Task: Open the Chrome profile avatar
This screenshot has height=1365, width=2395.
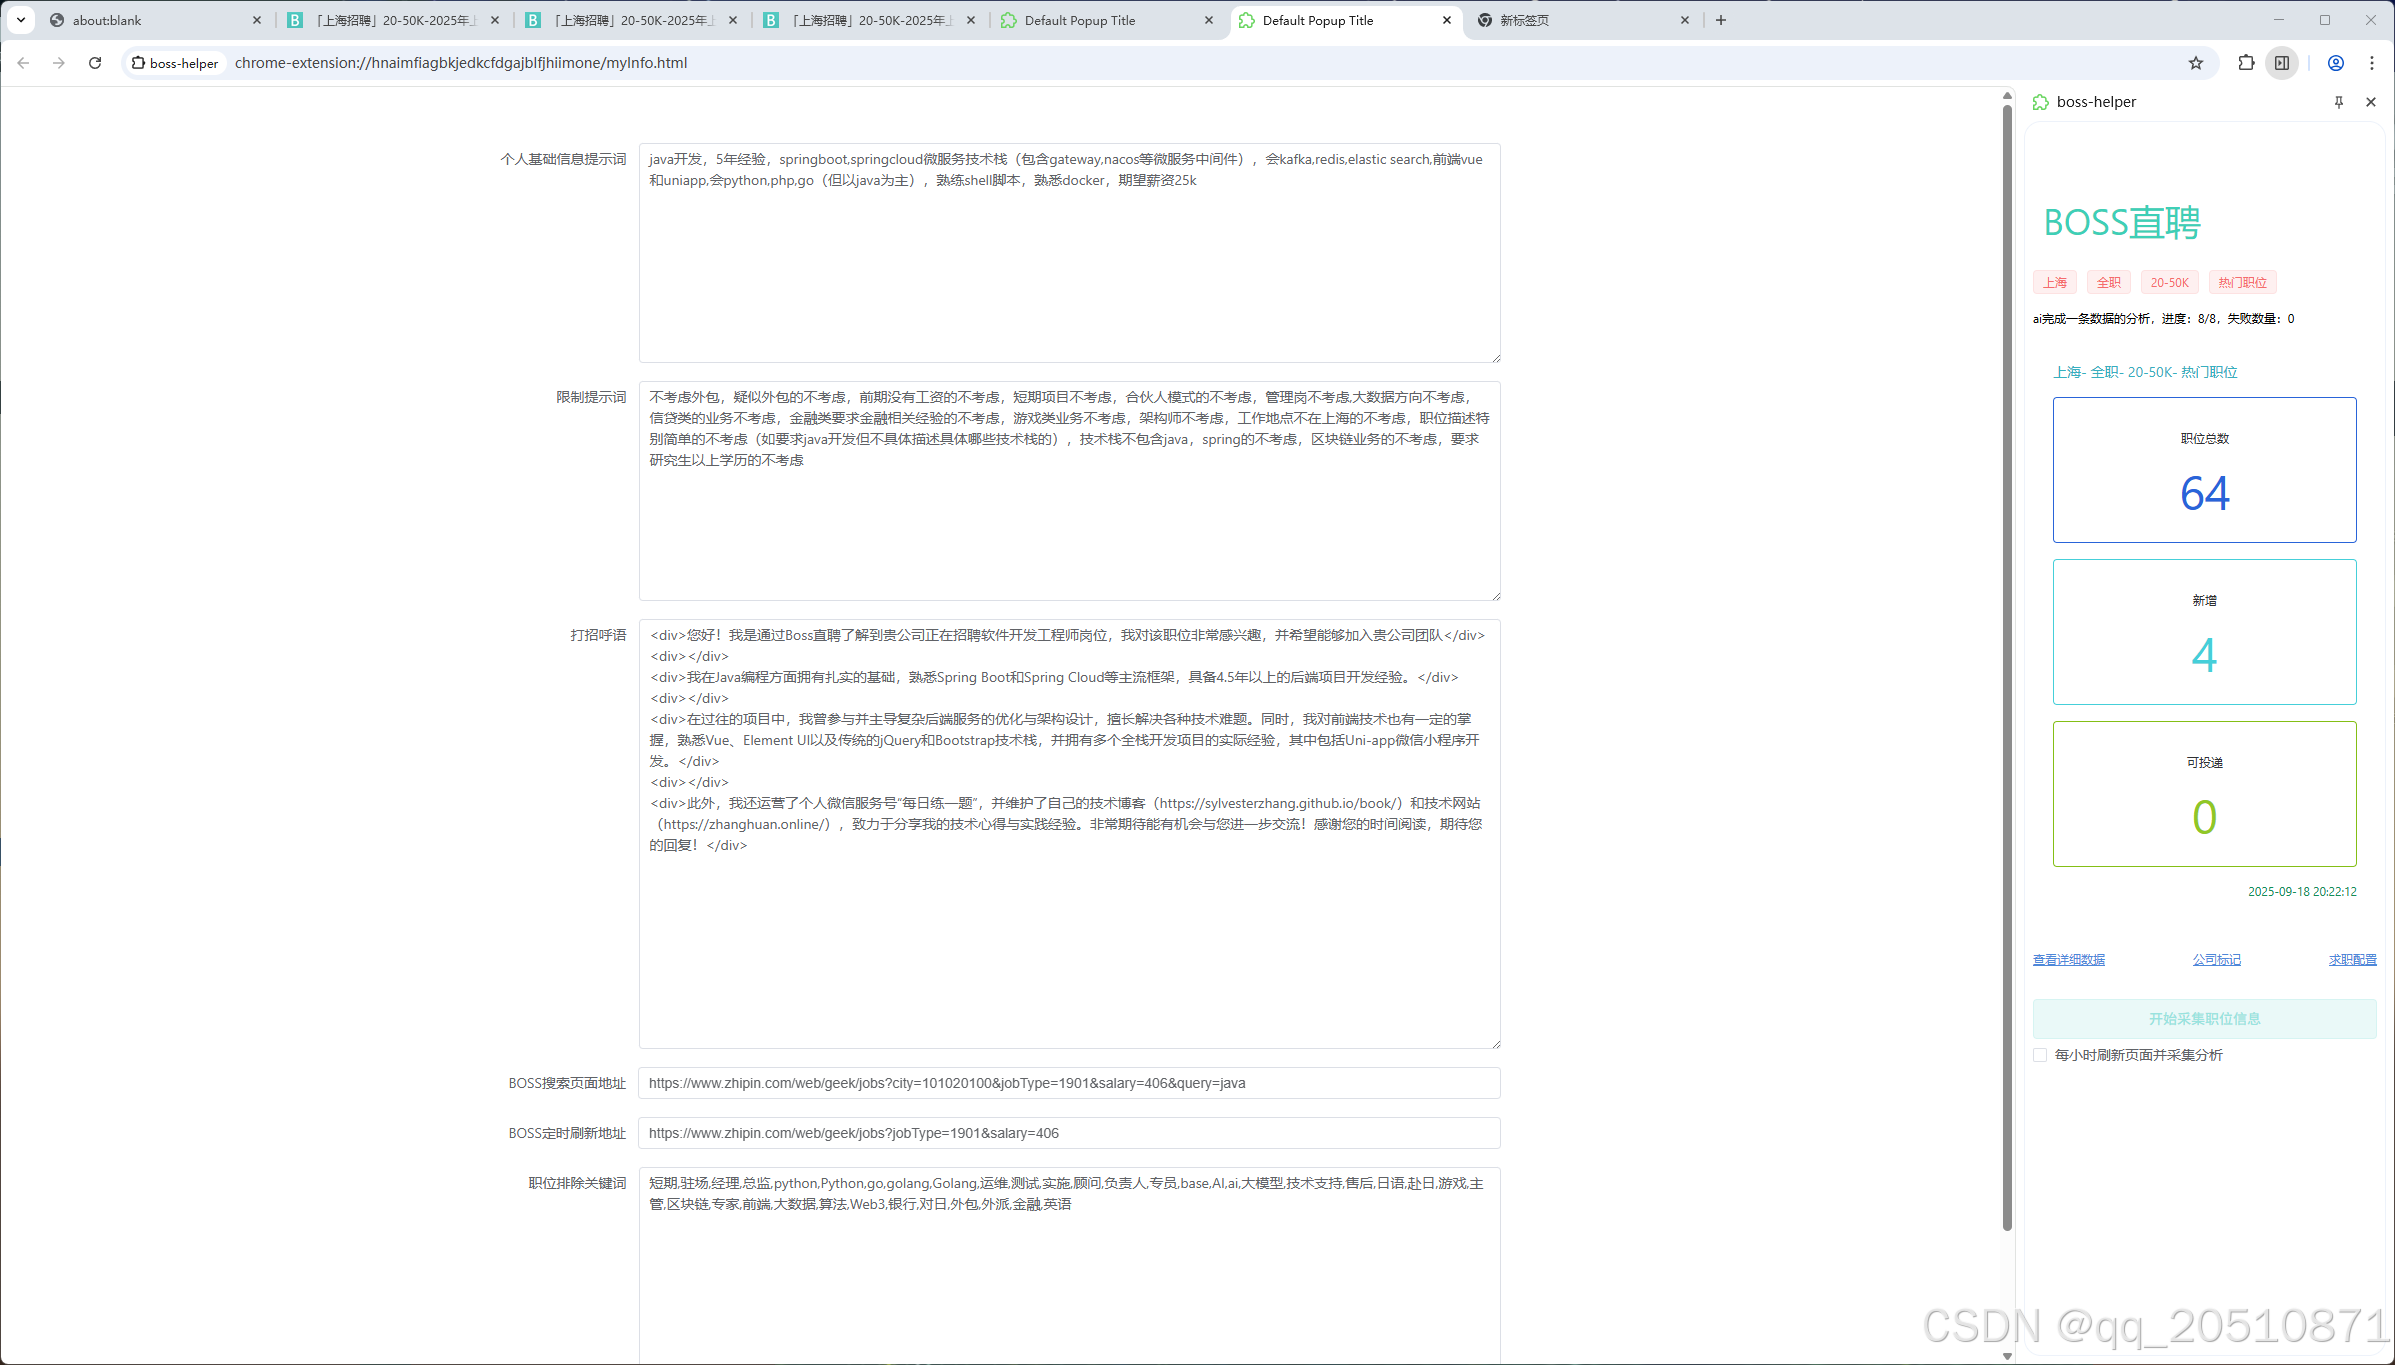Action: pos(2336,63)
